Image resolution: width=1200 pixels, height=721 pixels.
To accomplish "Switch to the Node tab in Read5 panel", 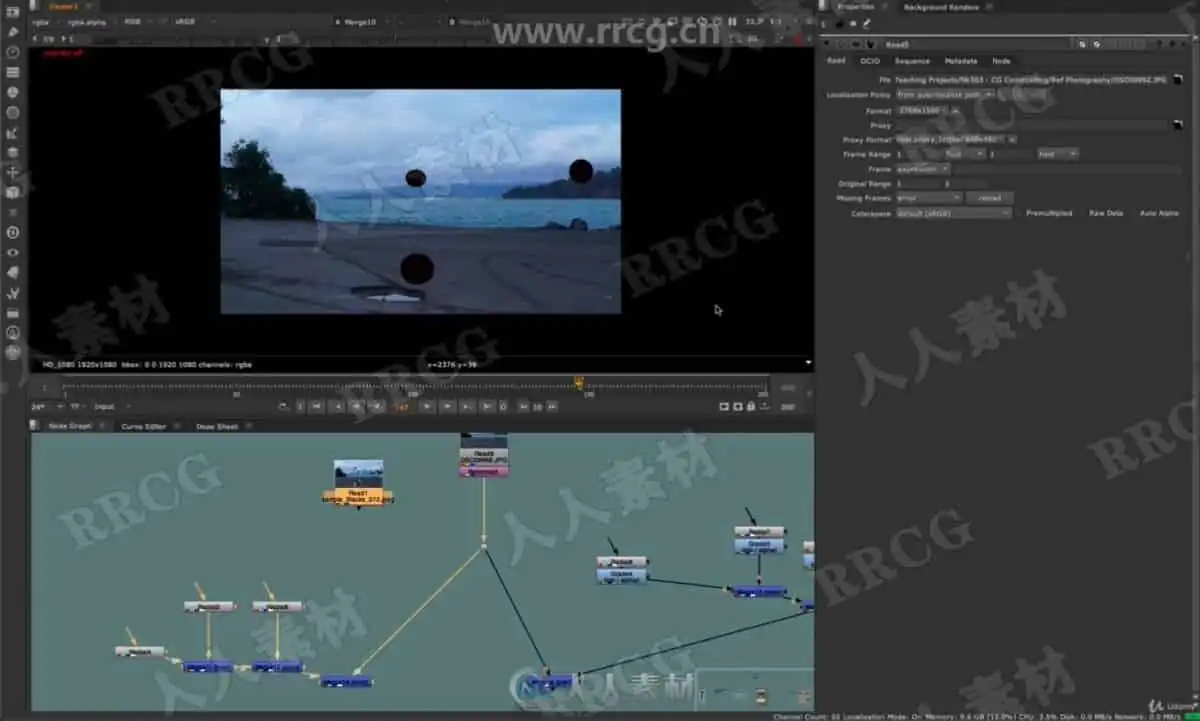I will (1001, 61).
